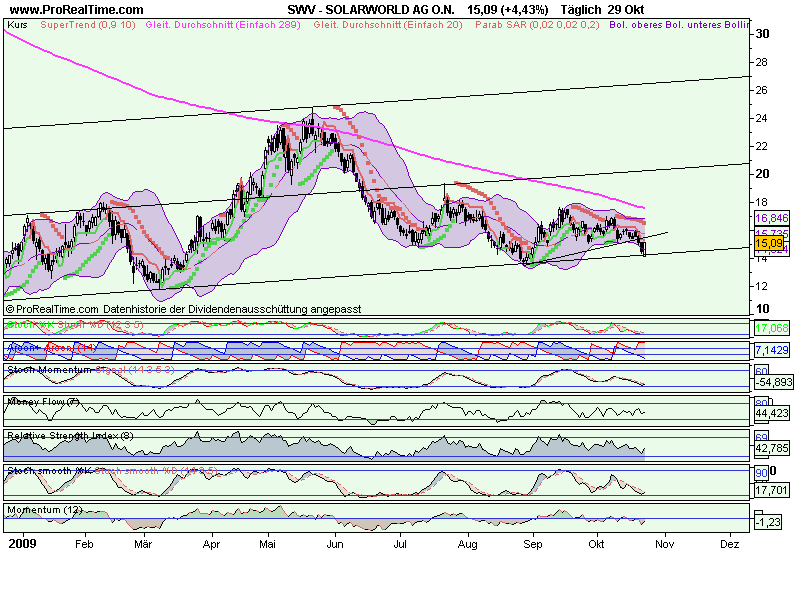Image resolution: width=800 pixels, height=600 pixels.
Task: Click the 20 price axis label
Action: point(762,174)
